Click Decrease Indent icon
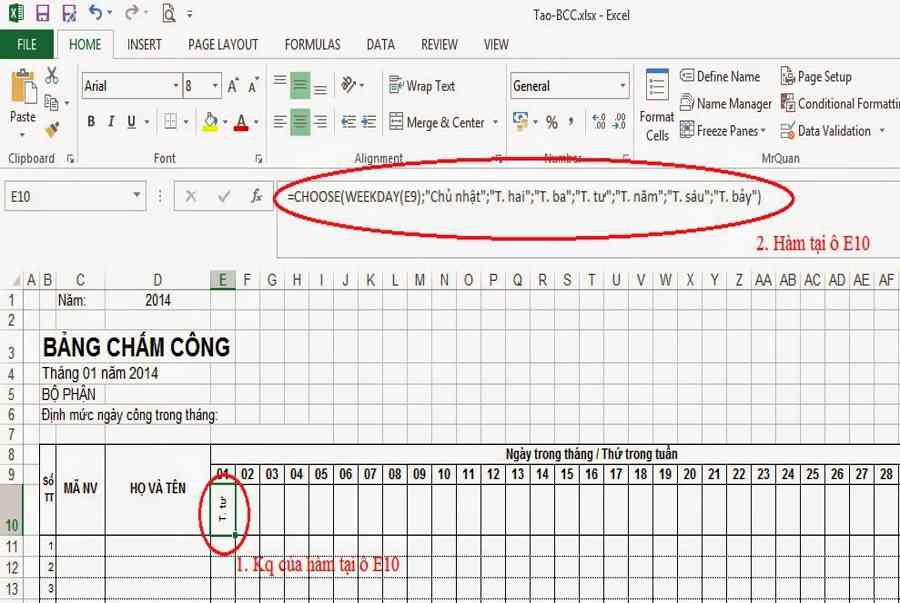This screenshot has height=603, width=900. click(x=348, y=122)
